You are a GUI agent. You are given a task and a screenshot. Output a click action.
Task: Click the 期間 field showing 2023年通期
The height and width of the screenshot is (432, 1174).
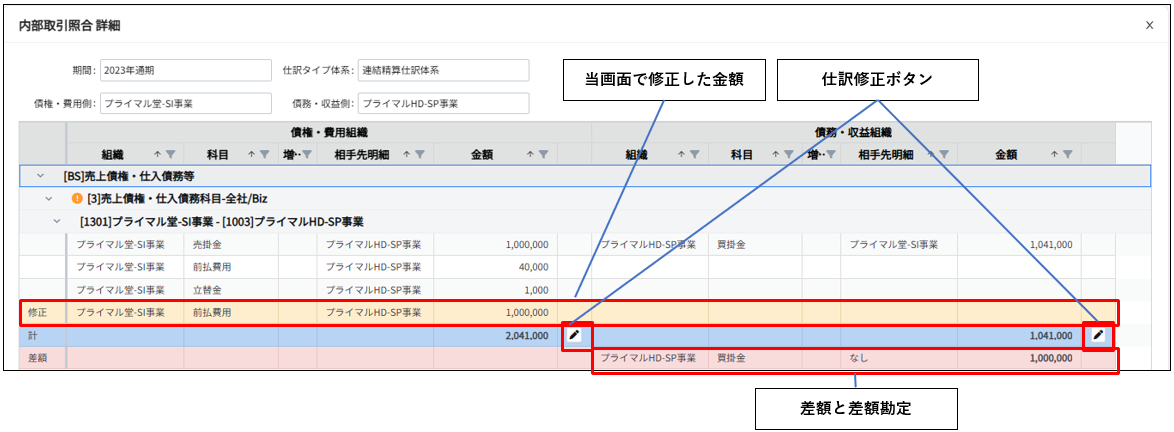coord(185,71)
